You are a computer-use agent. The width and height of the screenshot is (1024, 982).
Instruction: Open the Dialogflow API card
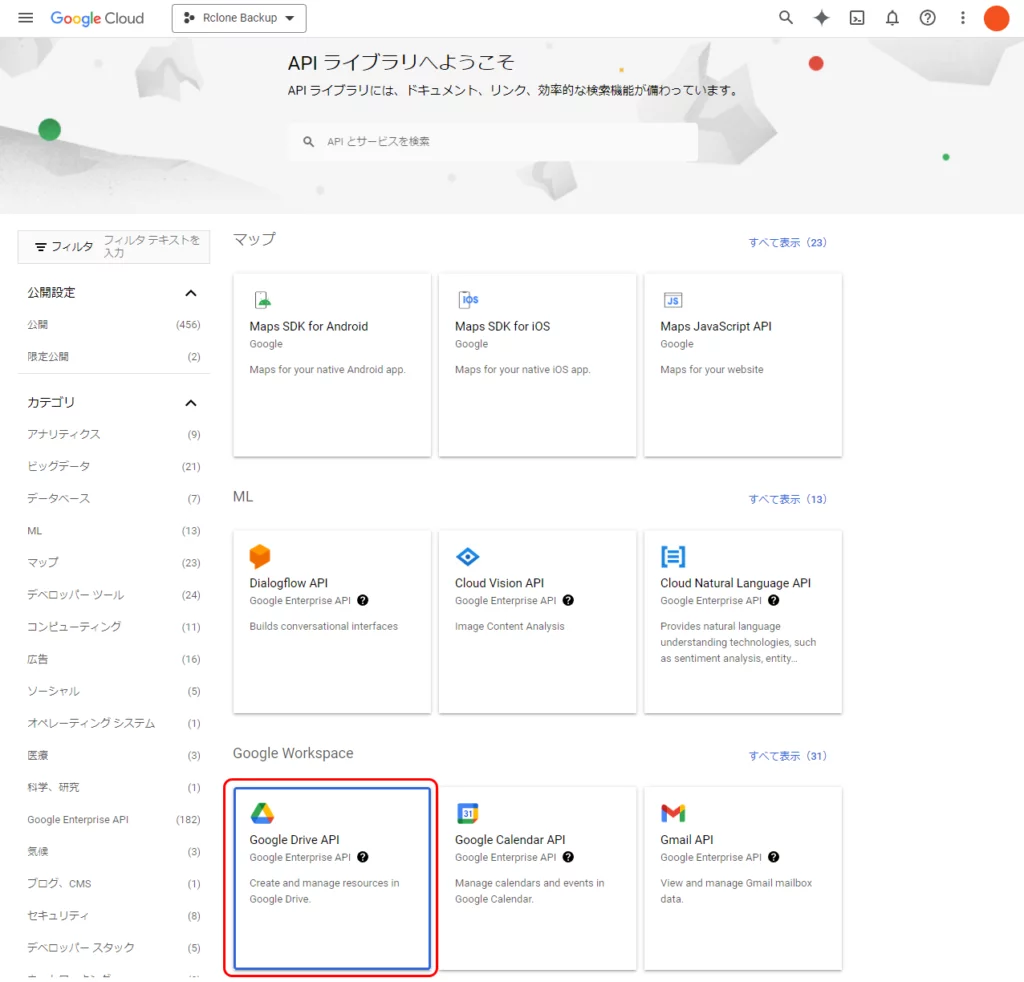(332, 622)
